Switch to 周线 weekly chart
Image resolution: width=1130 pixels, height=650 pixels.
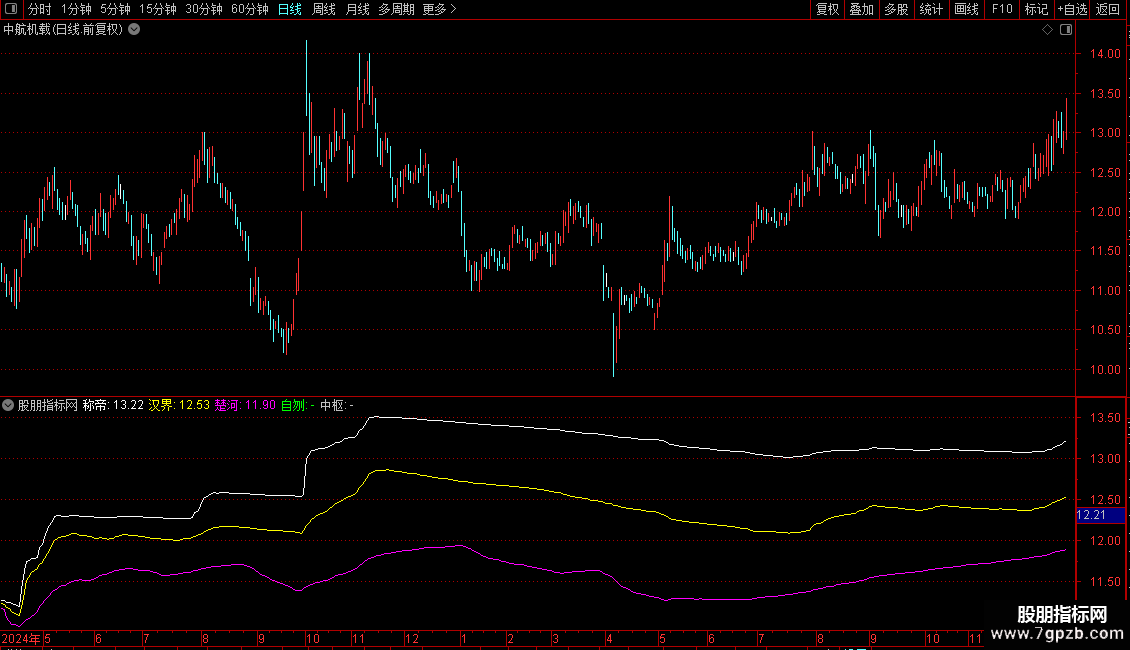pyautogui.click(x=324, y=9)
